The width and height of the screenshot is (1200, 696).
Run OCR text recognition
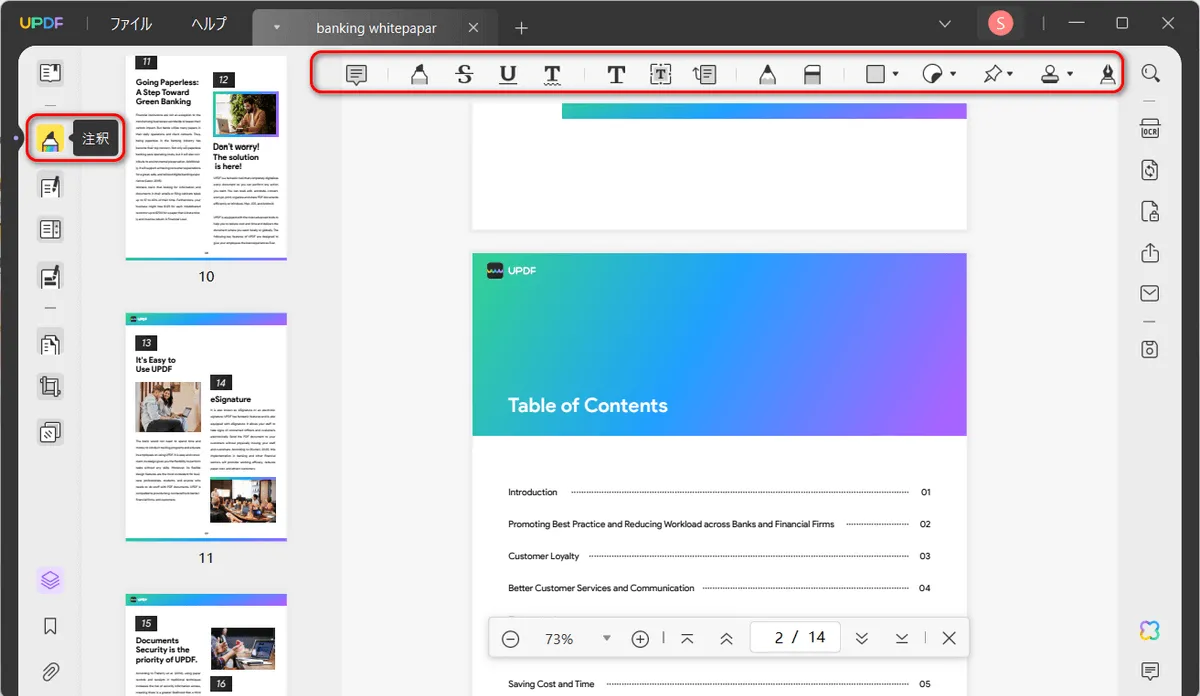[1150, 129]
